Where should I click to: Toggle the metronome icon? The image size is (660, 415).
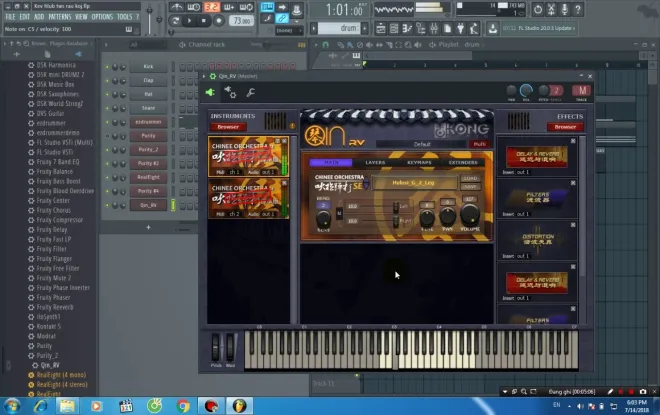(x=176, y=7)
